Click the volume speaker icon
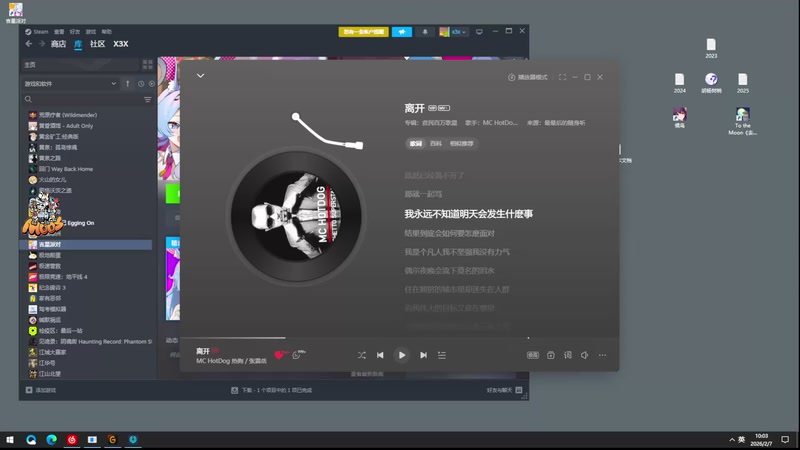 [x=585, y=355]
